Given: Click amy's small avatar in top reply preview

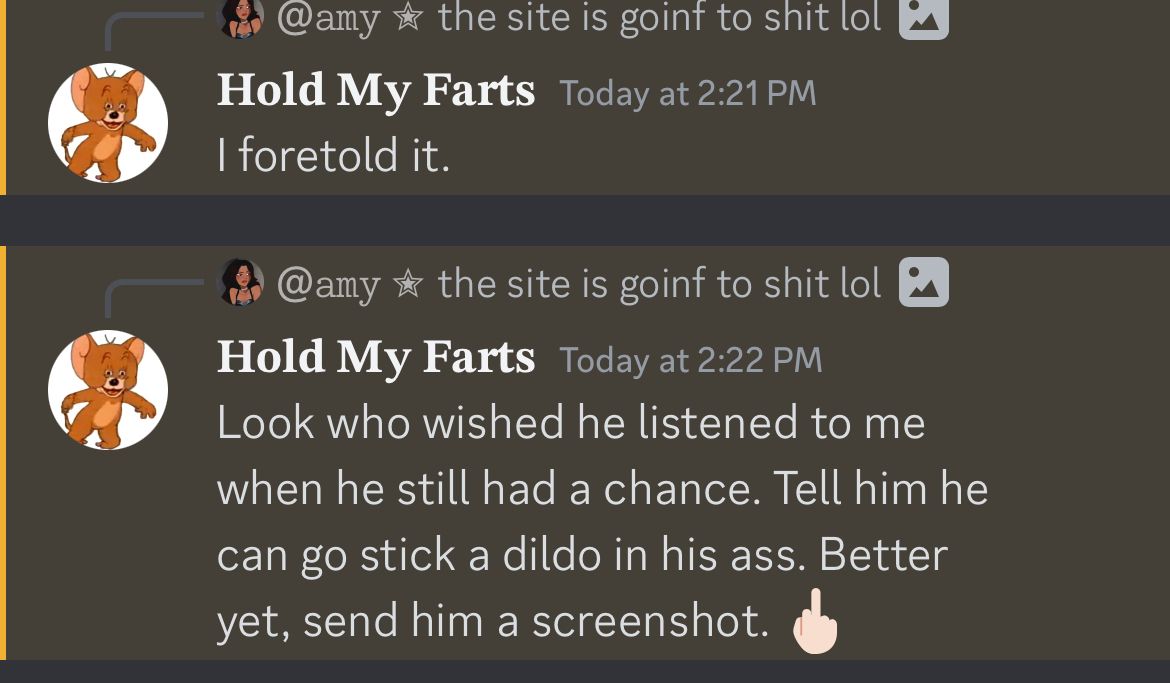Looking at the screenshot, I should click(x=240, y=18).
